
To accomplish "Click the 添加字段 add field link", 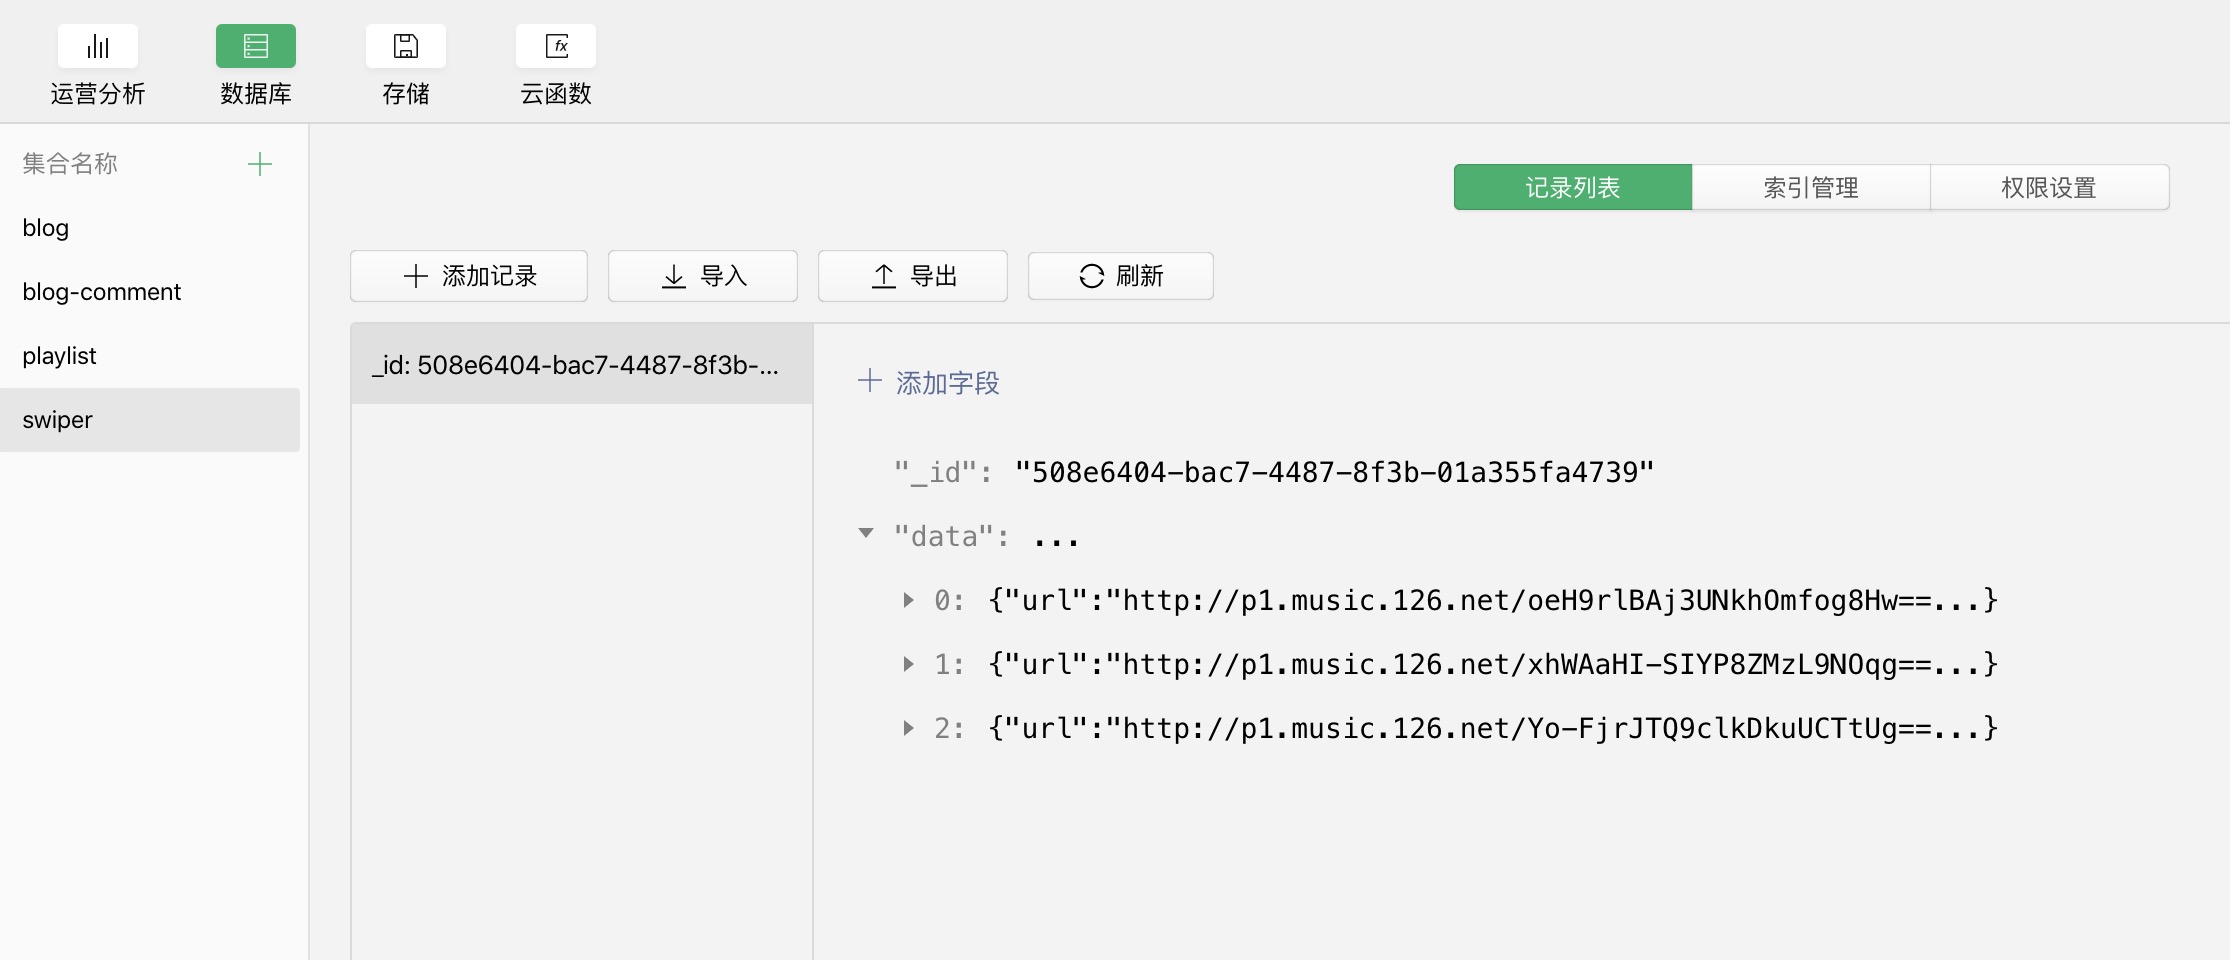I will (x=929, y=382).
